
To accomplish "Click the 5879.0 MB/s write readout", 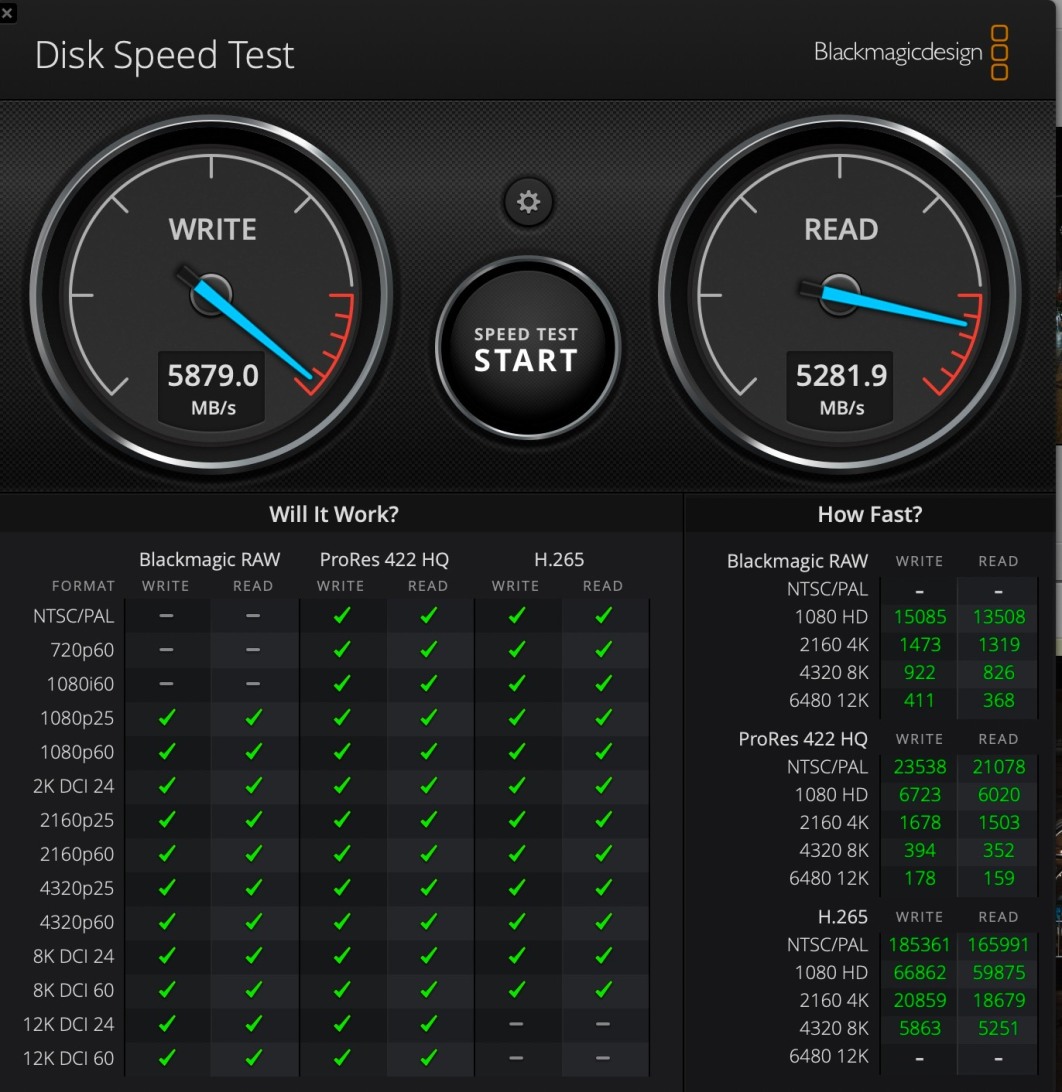I will 212,386.
